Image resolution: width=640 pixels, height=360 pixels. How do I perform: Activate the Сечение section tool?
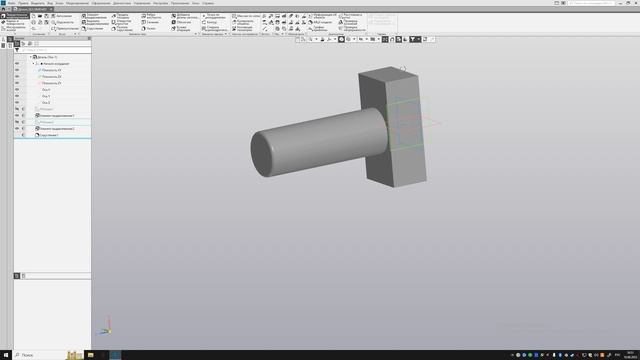click(x=150, y=22)
